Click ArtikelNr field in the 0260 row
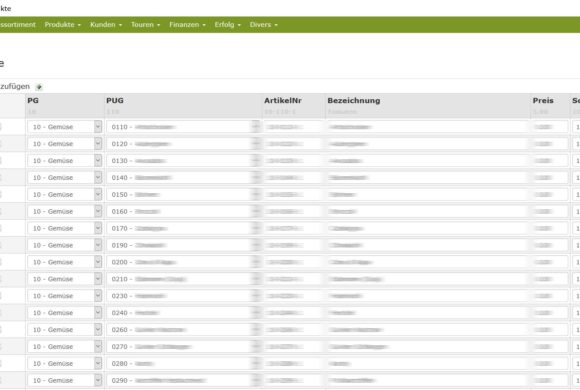The height and width of the screenshot is (390, 580). tap(293, 330)
